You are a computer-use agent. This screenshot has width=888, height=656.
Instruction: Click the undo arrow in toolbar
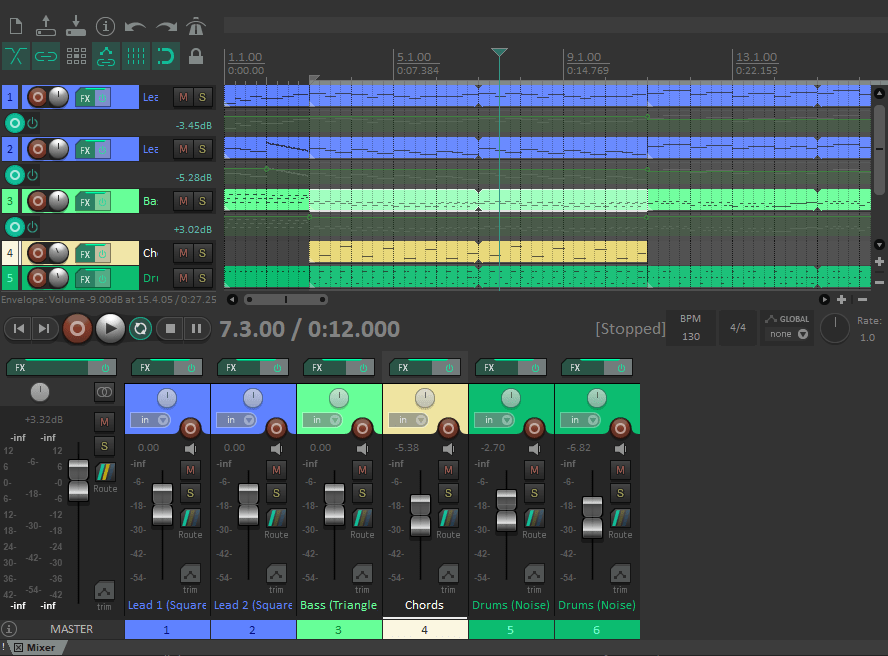pos(135,26)
